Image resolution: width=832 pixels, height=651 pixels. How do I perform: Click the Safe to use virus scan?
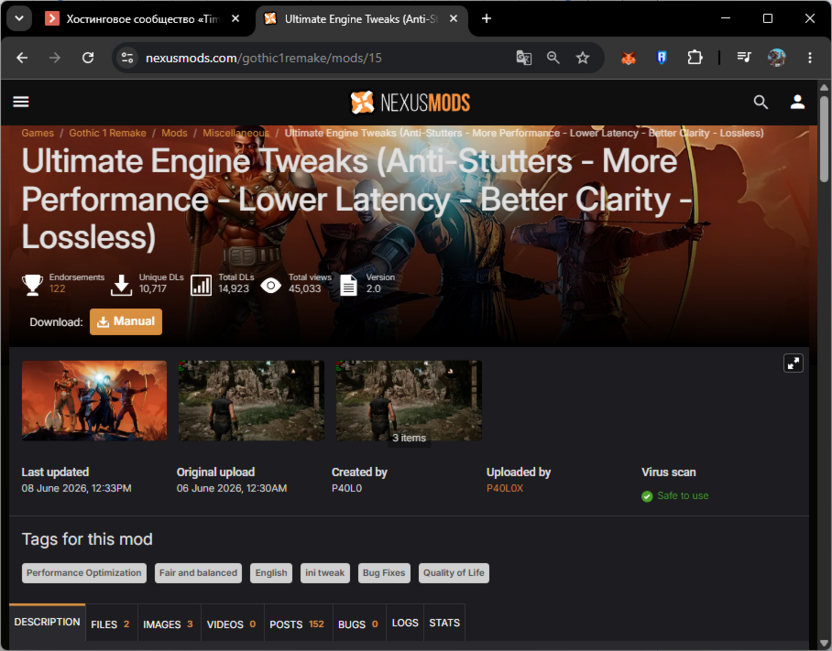pyautogui.click(x=675, y=496)
